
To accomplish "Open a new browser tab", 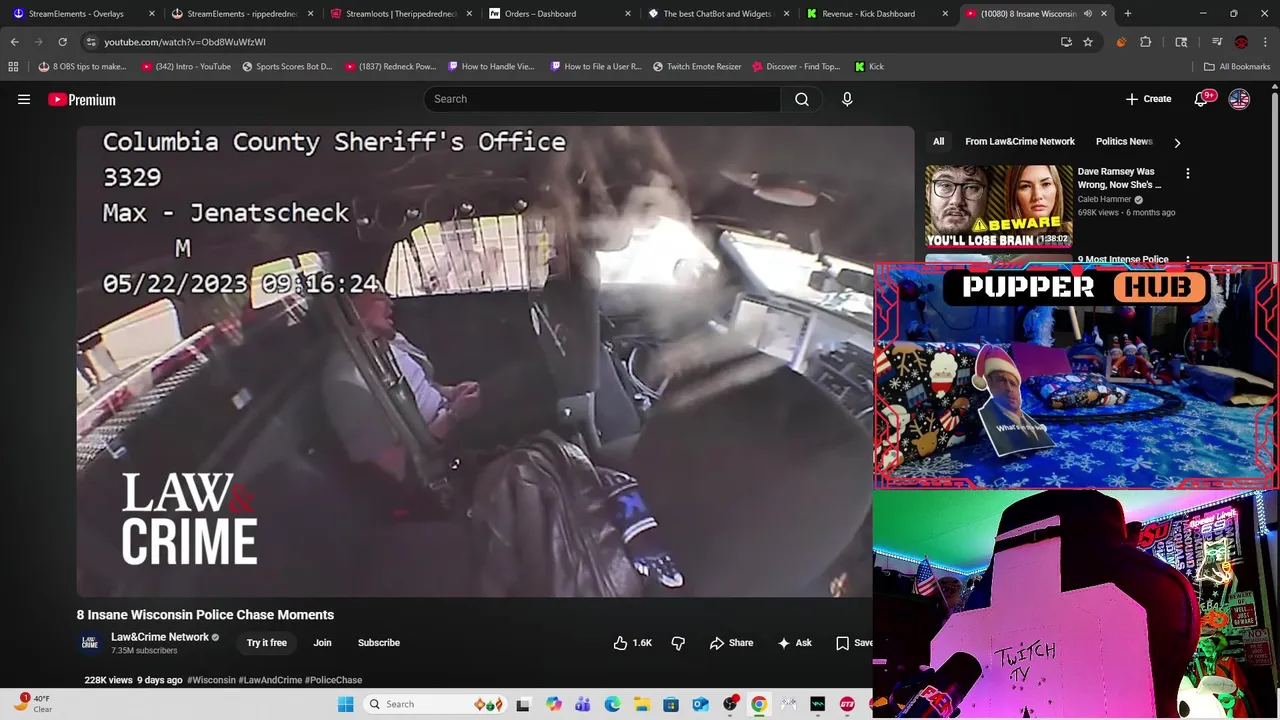I will pos(1127,14).
